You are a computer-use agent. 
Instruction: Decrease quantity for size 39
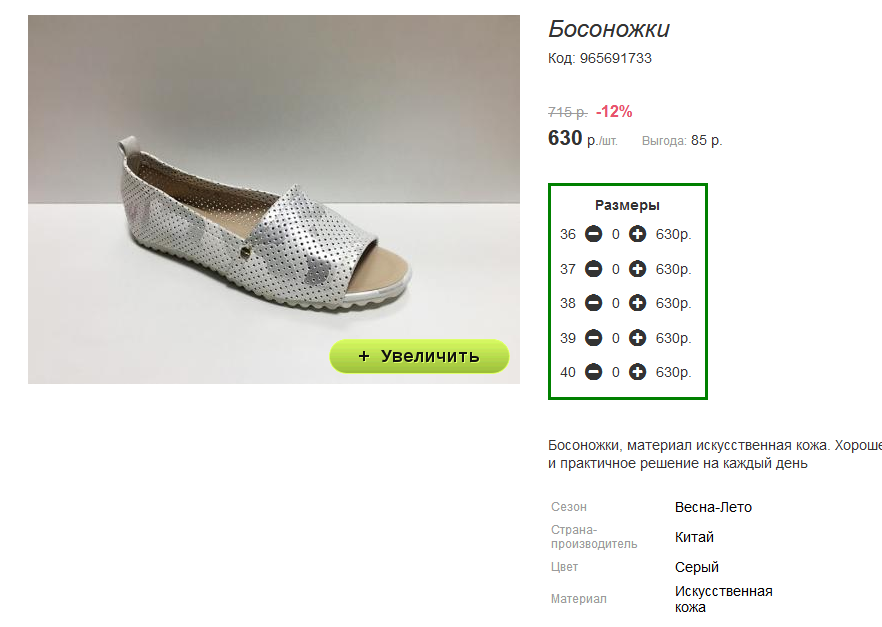[x=593, y=338]
